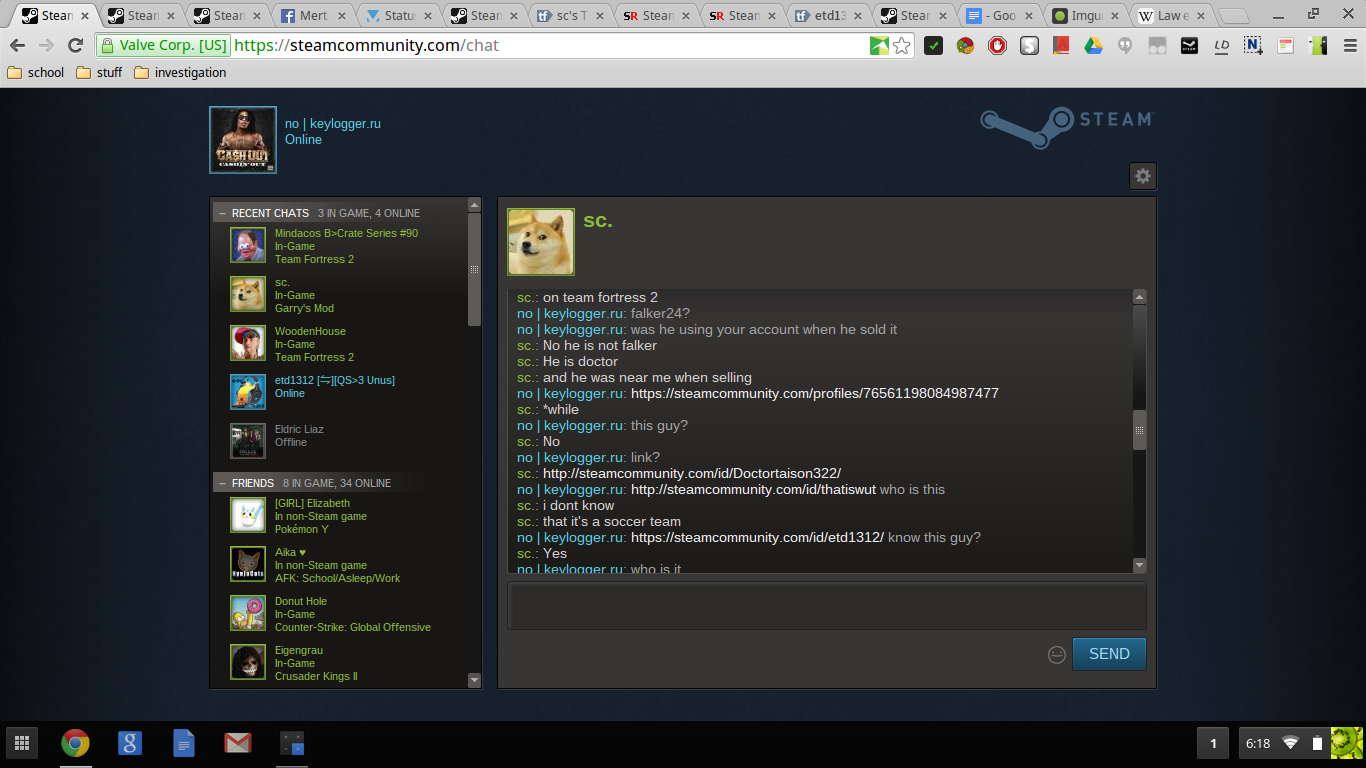1366x768 pixels.
Task: Bookmark page with the star icon
Action: point(902,45)
